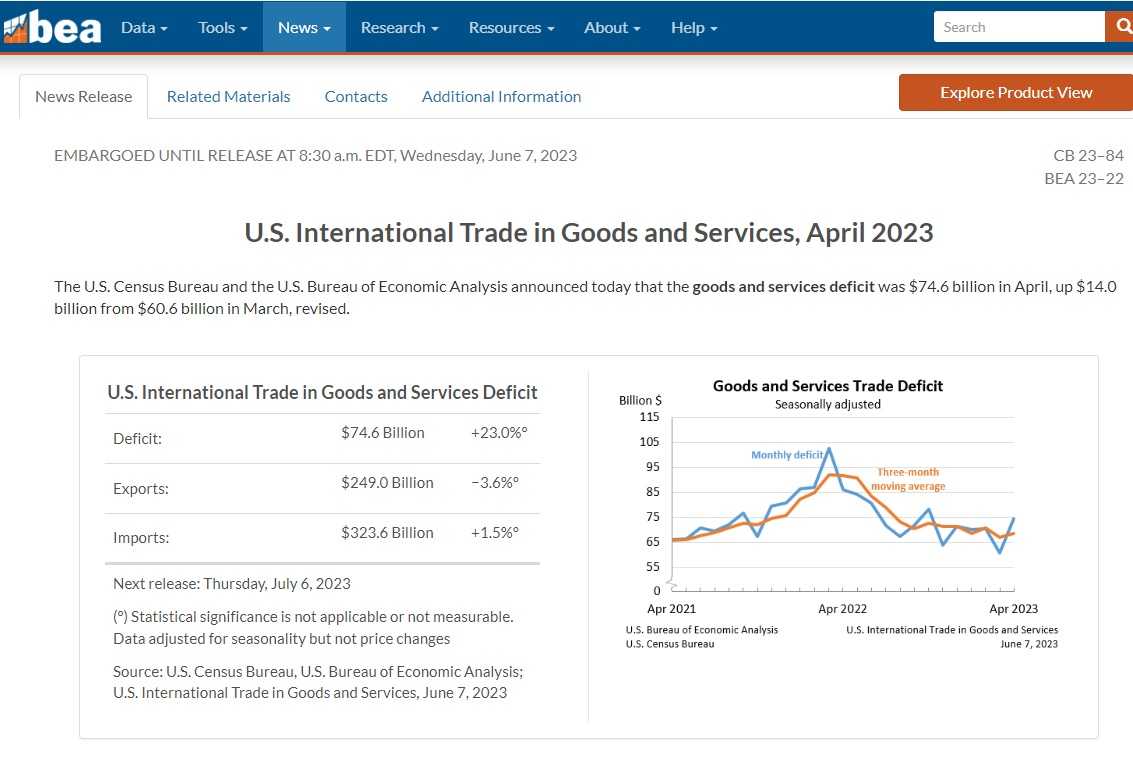Click the Three-month moving average chart label
The height and width of the screenshot is (765, 1133).
pyautogui.click(x=909, y=479)
